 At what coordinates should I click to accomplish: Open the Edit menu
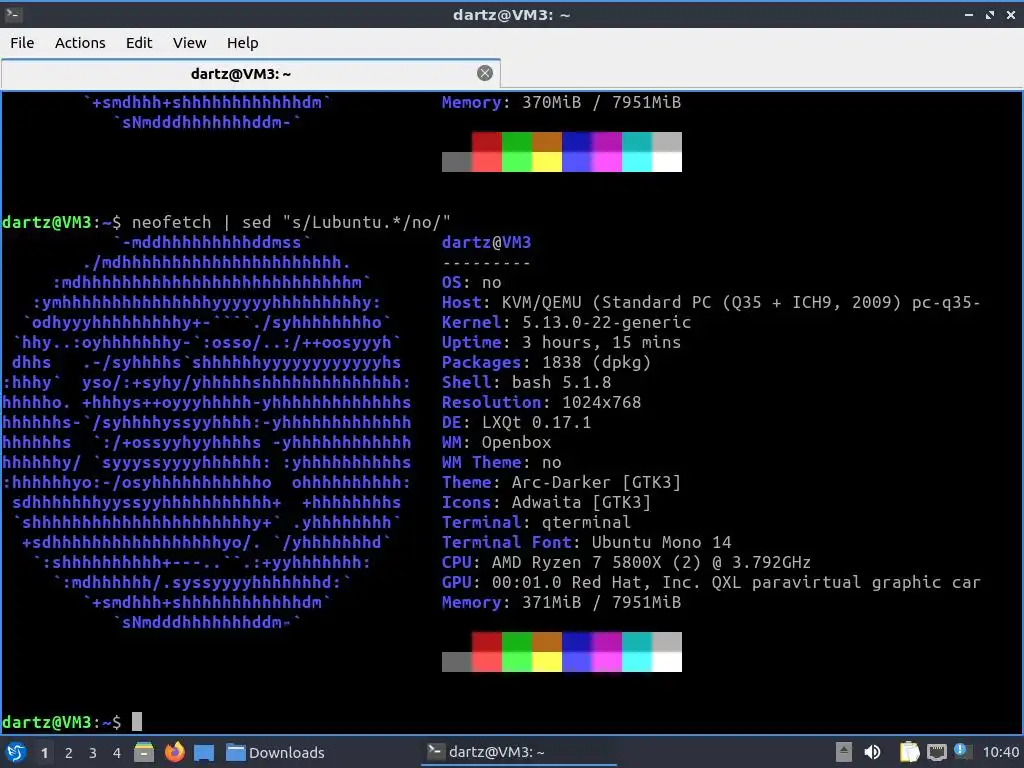[138, 43]
